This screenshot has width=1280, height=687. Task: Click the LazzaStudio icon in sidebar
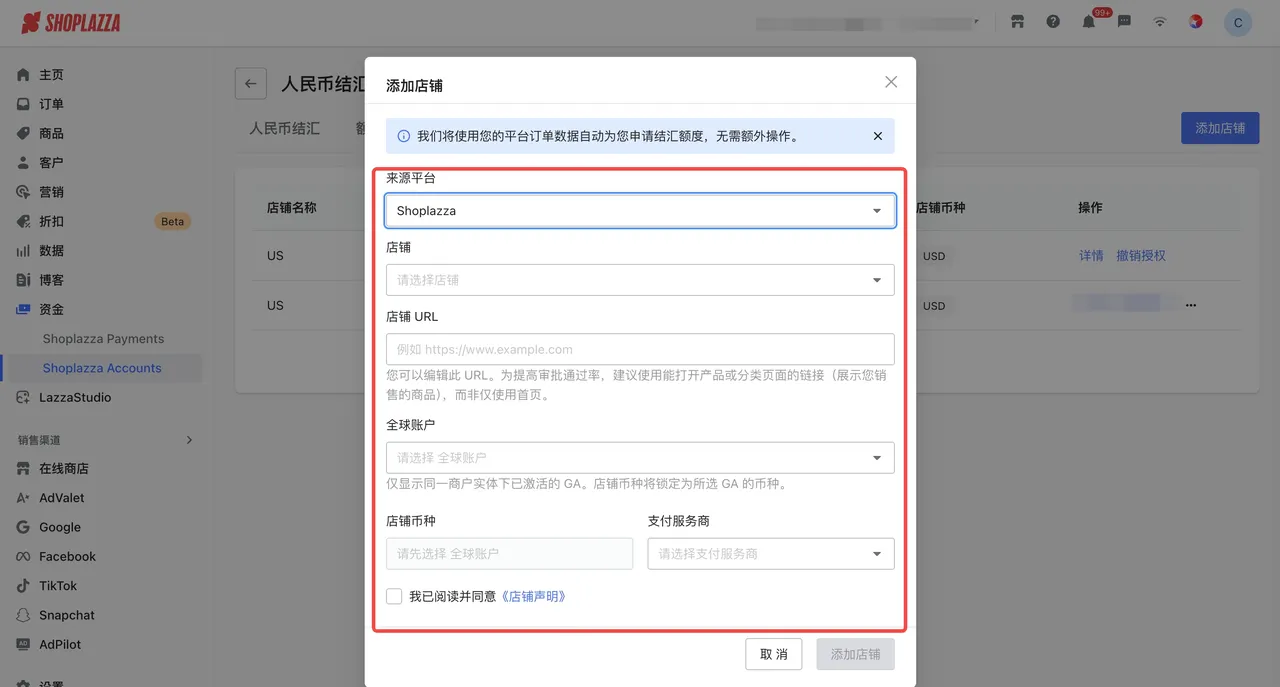click(x=23, y=397)
